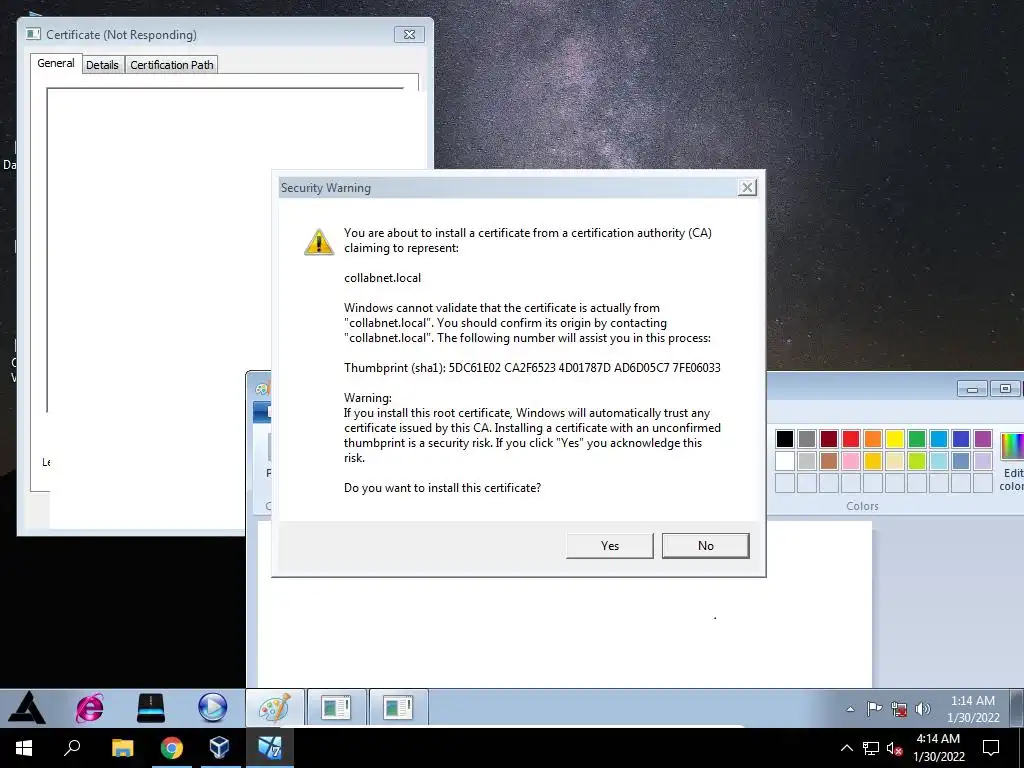Click the muted volume icon in Windows 10 tray
Screen dimensions: 1024x768
(894, 749)
